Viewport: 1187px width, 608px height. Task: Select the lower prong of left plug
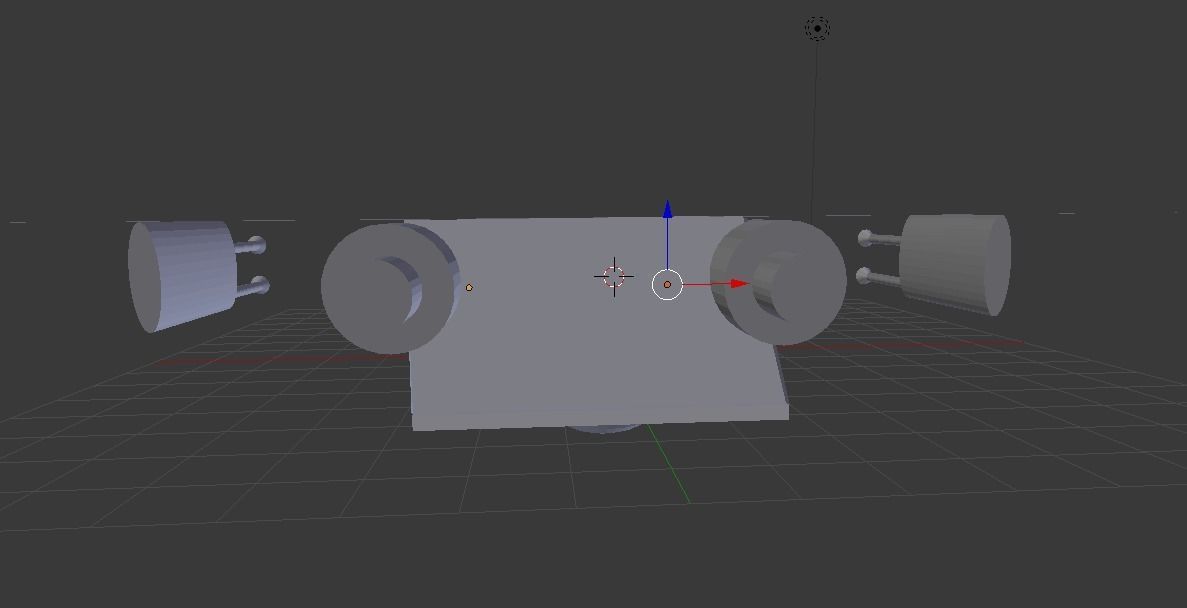253,286
